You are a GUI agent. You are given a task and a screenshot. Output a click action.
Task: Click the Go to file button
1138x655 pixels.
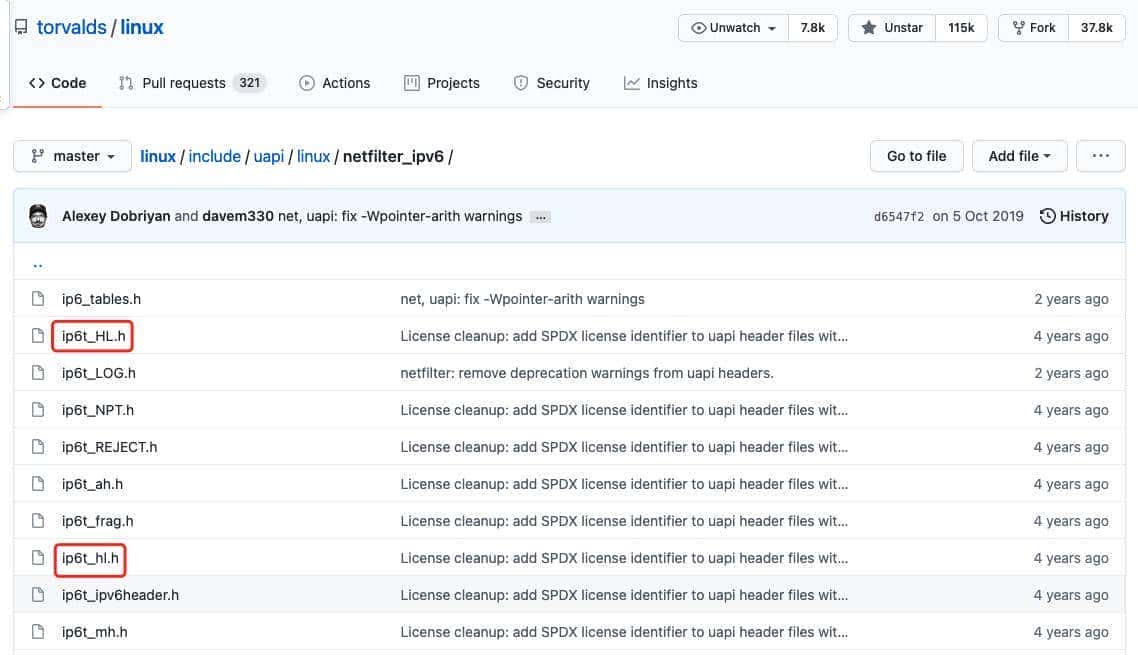pos(916,156)
